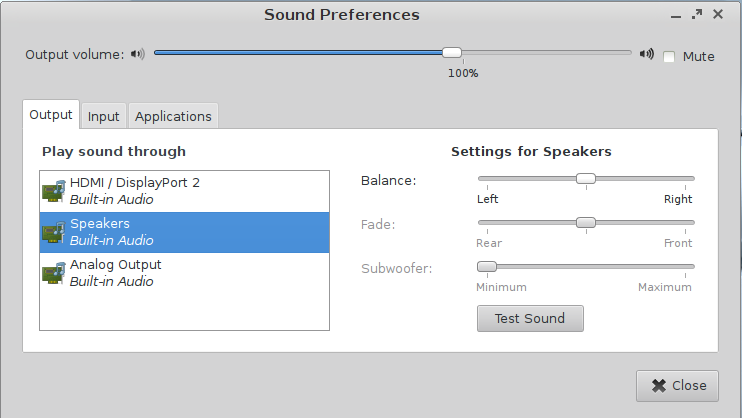Viewport: 742px width, 418px height.
Task: Click the Speakers sound card icon
Action: tap(53, 232)
